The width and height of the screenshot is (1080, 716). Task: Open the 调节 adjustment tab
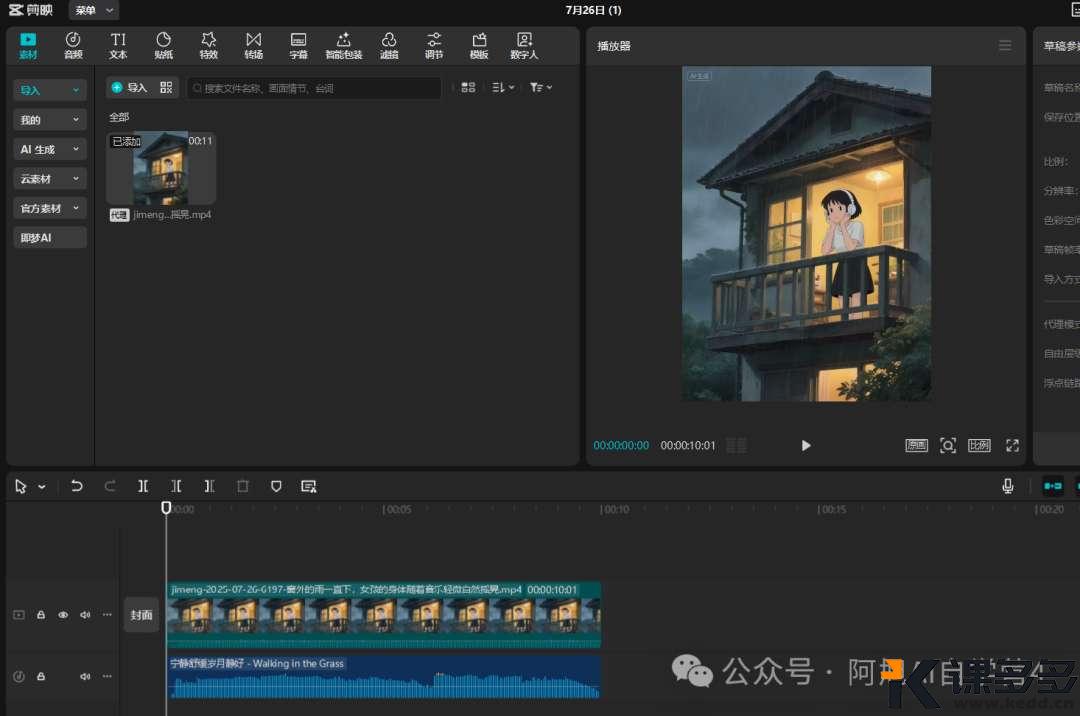[x=434, y=45]
